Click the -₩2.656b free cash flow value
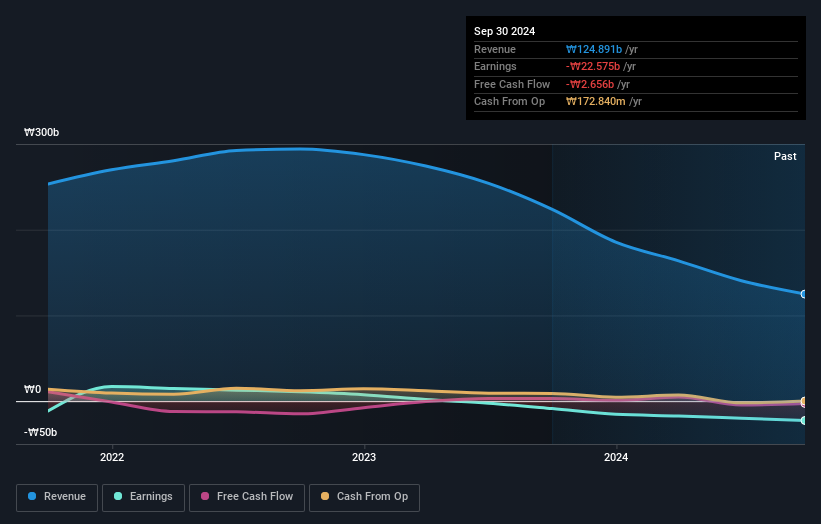 (x=590, y=84)
